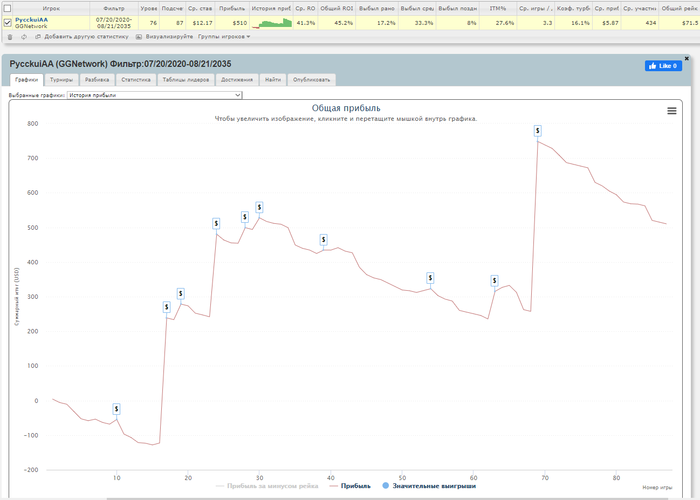This screenshot has width=700, height=500.
Task: Click the '07/20/2020-08/21/2035' filter cell
Action: (x=114, y=23)
